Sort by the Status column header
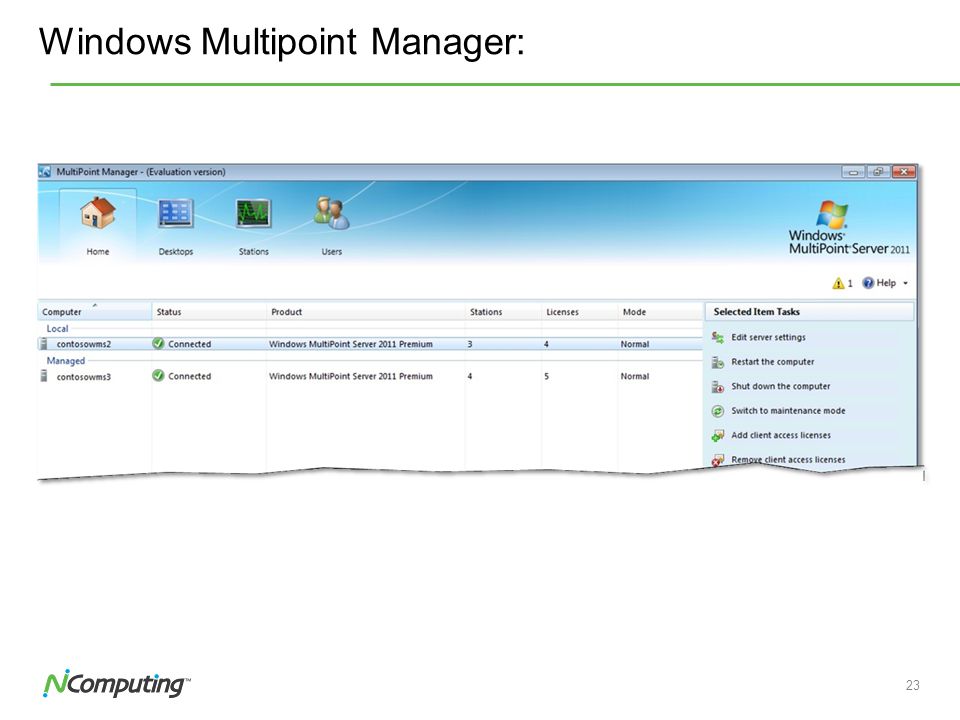 tap(209, 312)
